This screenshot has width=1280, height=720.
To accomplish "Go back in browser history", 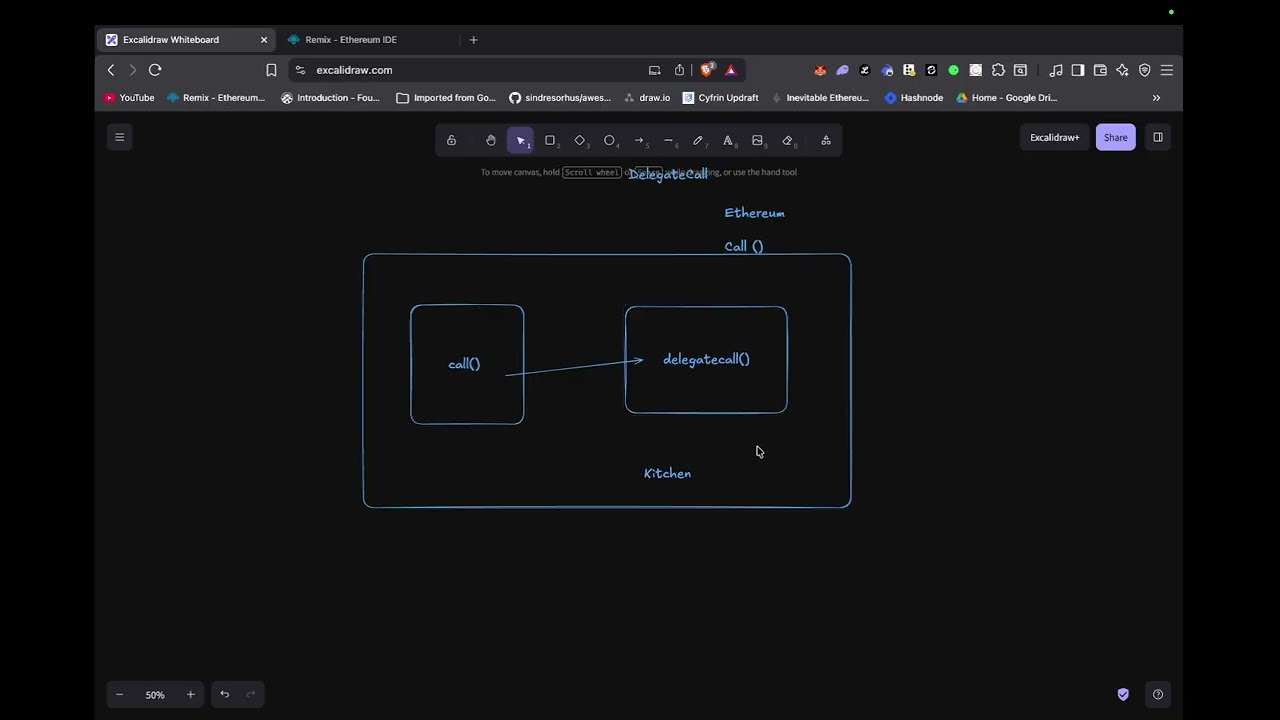I will (x=111, y=70).
